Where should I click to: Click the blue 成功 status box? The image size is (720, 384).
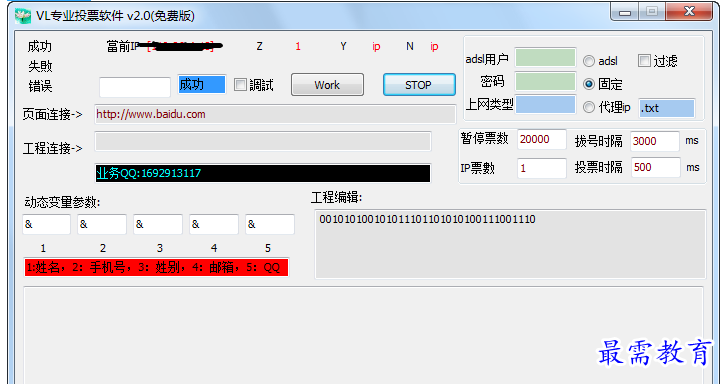[202, 85]
